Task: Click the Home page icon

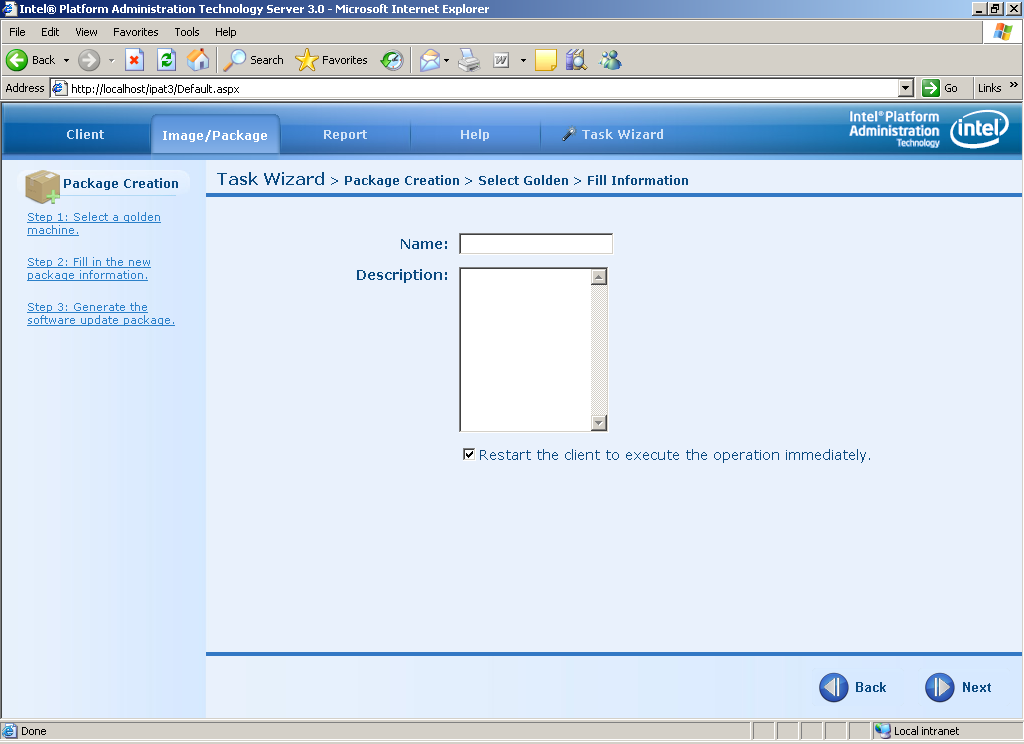Action: click(x=198, y=60)
